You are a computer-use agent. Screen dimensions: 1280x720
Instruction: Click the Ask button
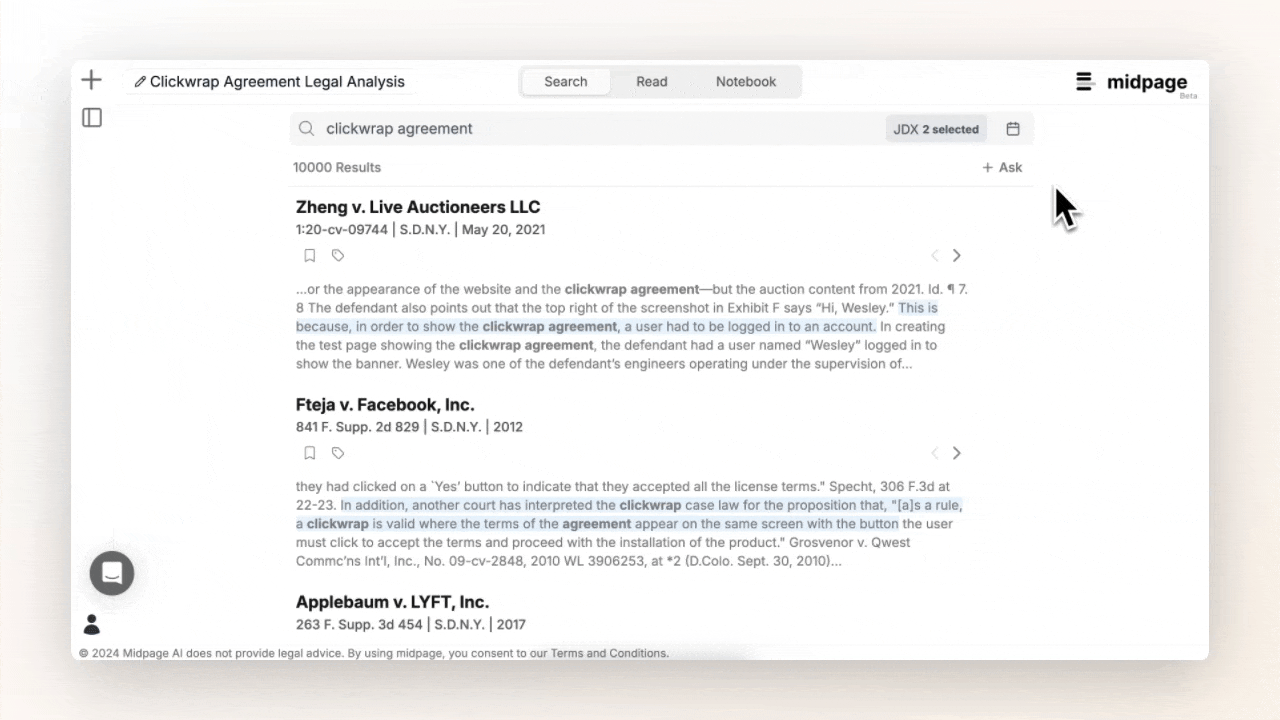click(1002, 168)
